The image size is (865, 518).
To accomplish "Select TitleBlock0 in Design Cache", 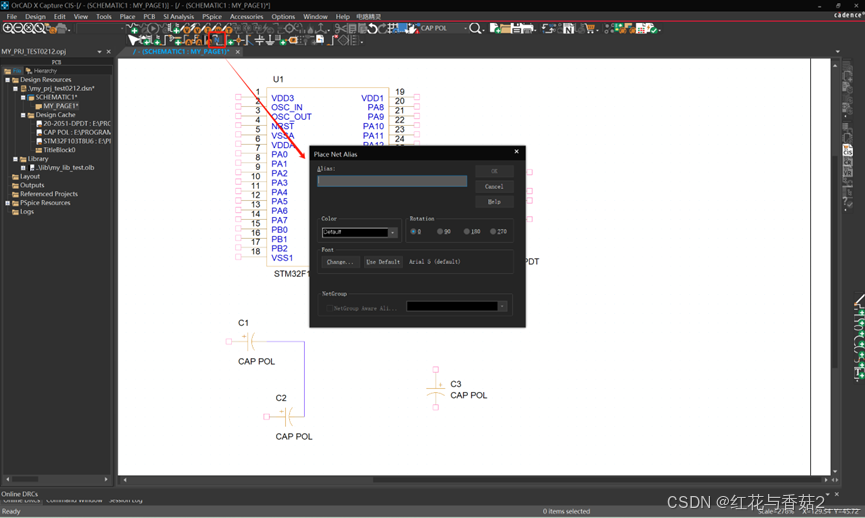I will pos(59,150).
